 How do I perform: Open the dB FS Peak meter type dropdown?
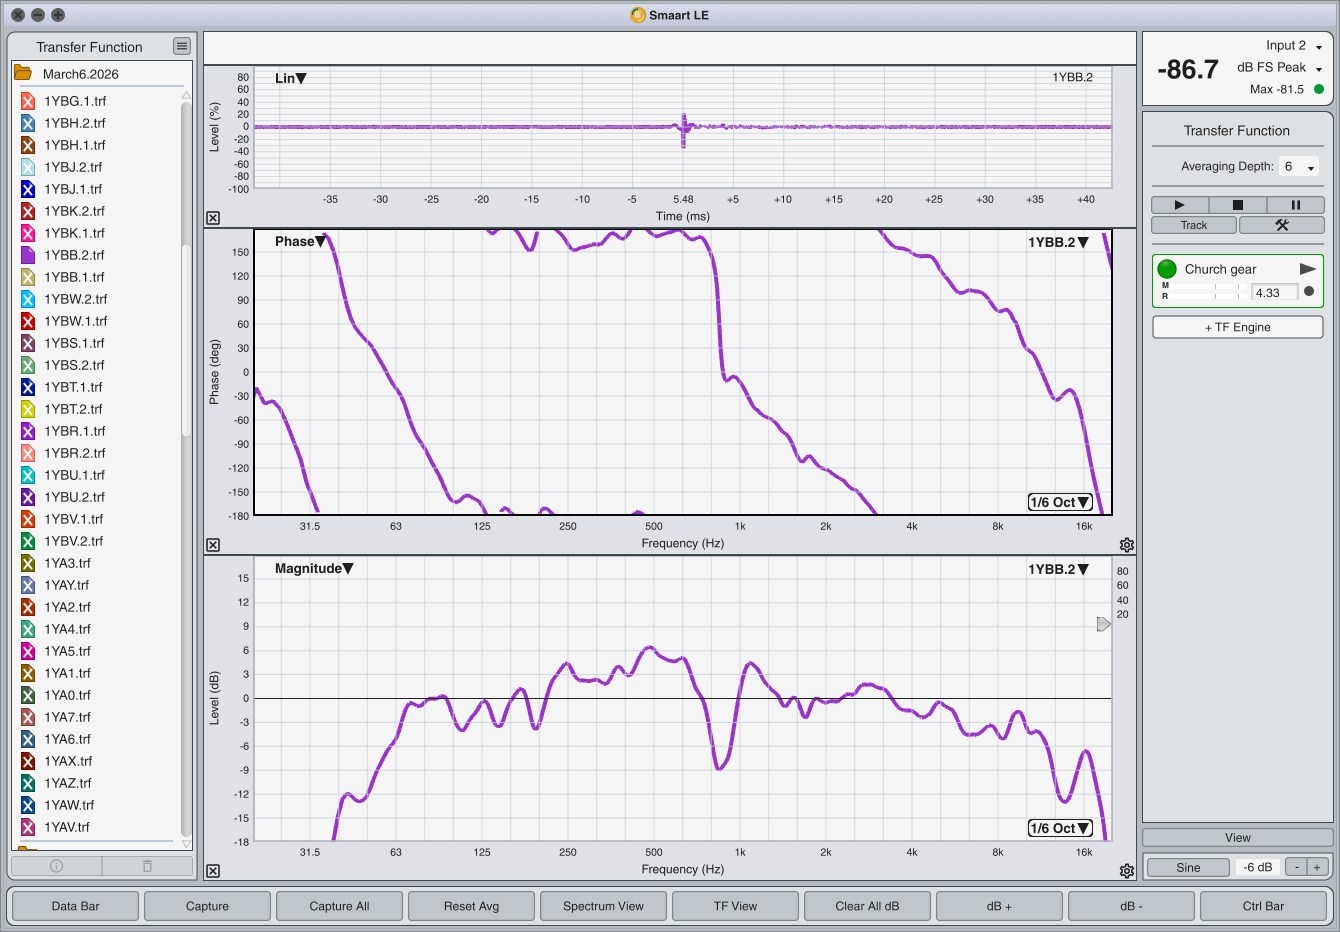[x=1280, y=68]
